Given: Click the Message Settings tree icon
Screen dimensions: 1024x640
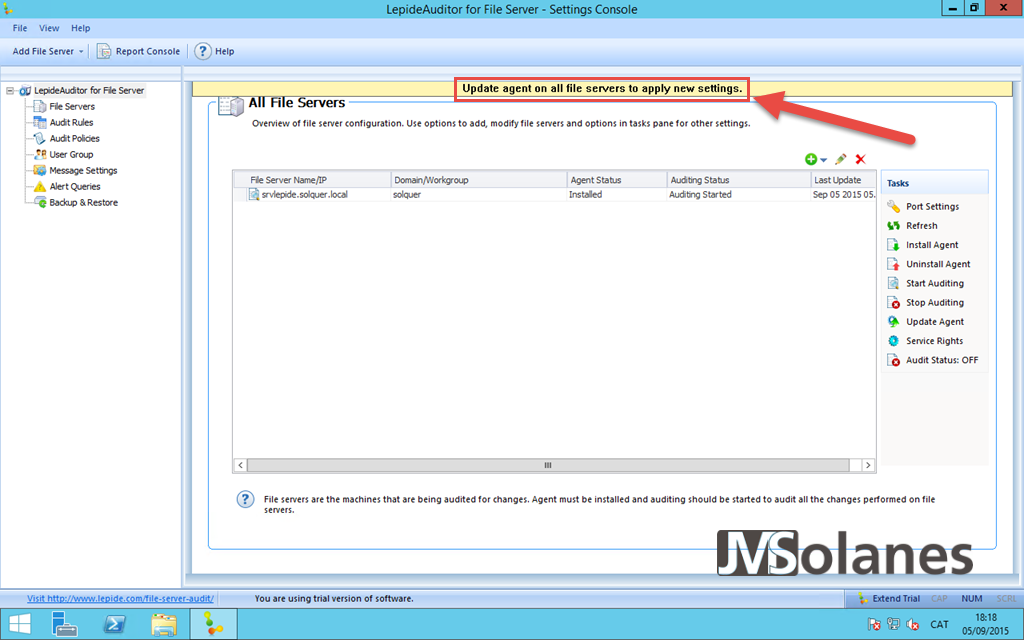Looking at the screenshot, I should 40,170.
